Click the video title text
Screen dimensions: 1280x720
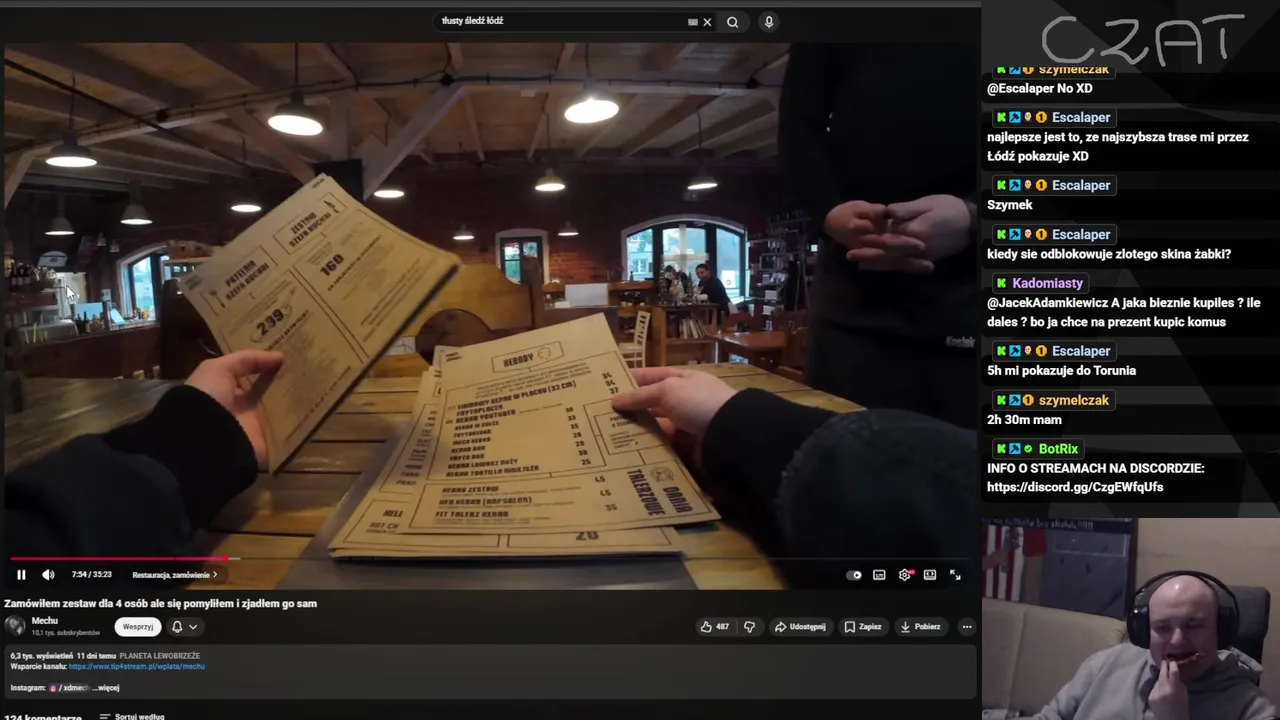click(x=160, y=603)
